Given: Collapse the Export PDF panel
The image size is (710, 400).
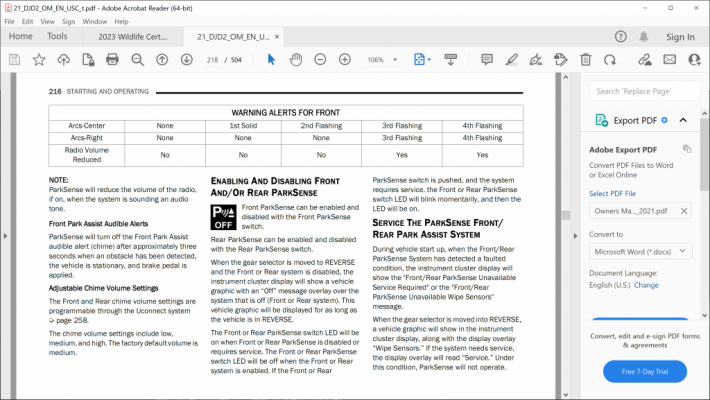Looking at the screenshot, I should click(683, 120).
